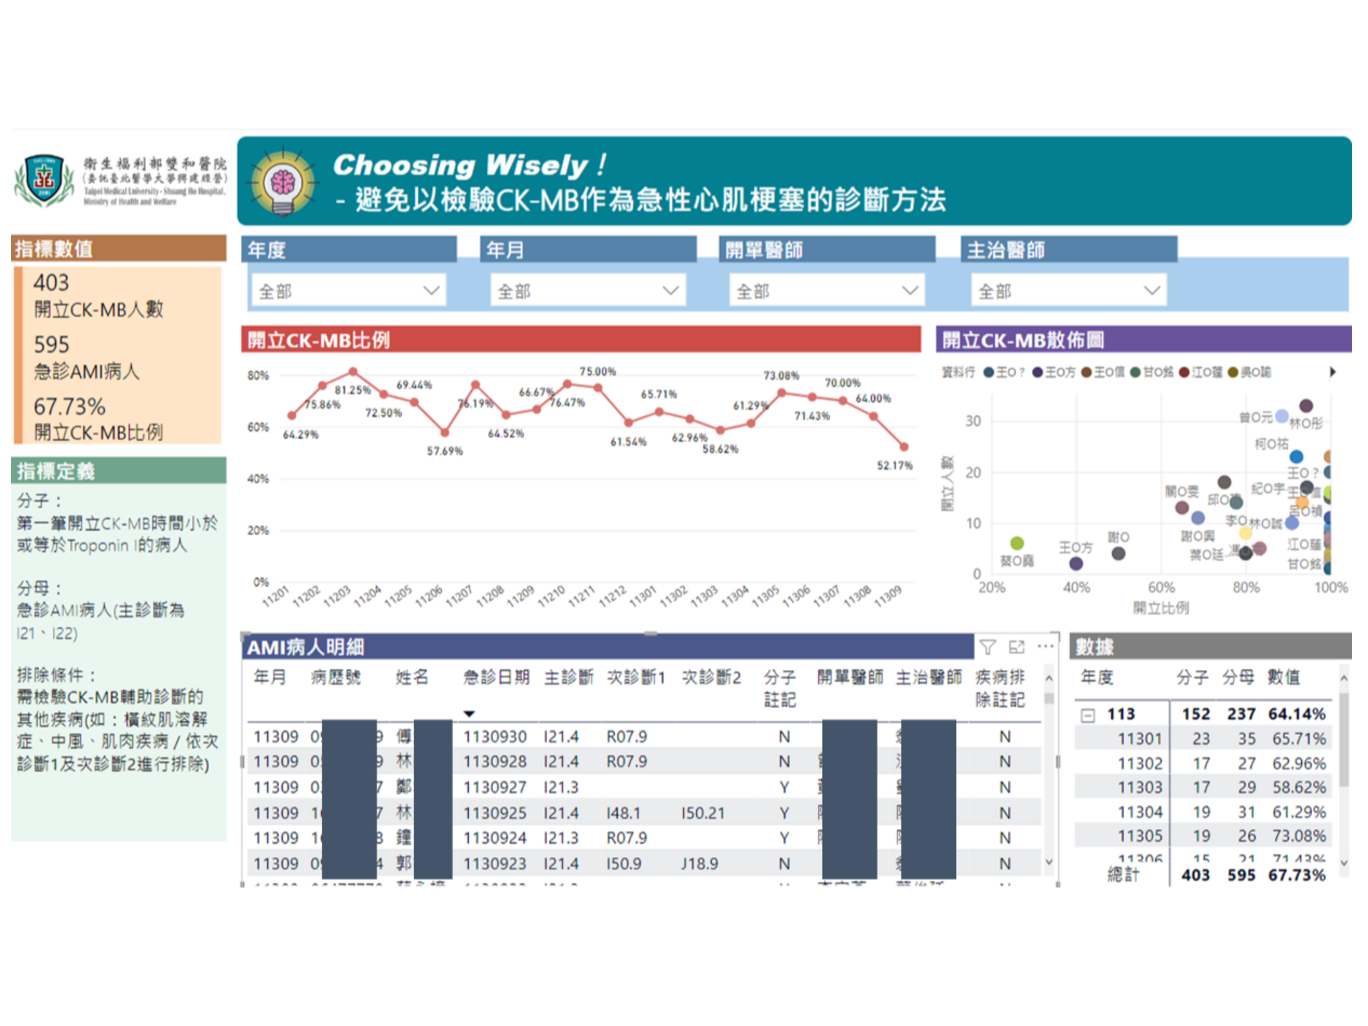Click scatter point labeled 柯O祐
The image size is (1368, 1026).
(x=1296, y=457)
